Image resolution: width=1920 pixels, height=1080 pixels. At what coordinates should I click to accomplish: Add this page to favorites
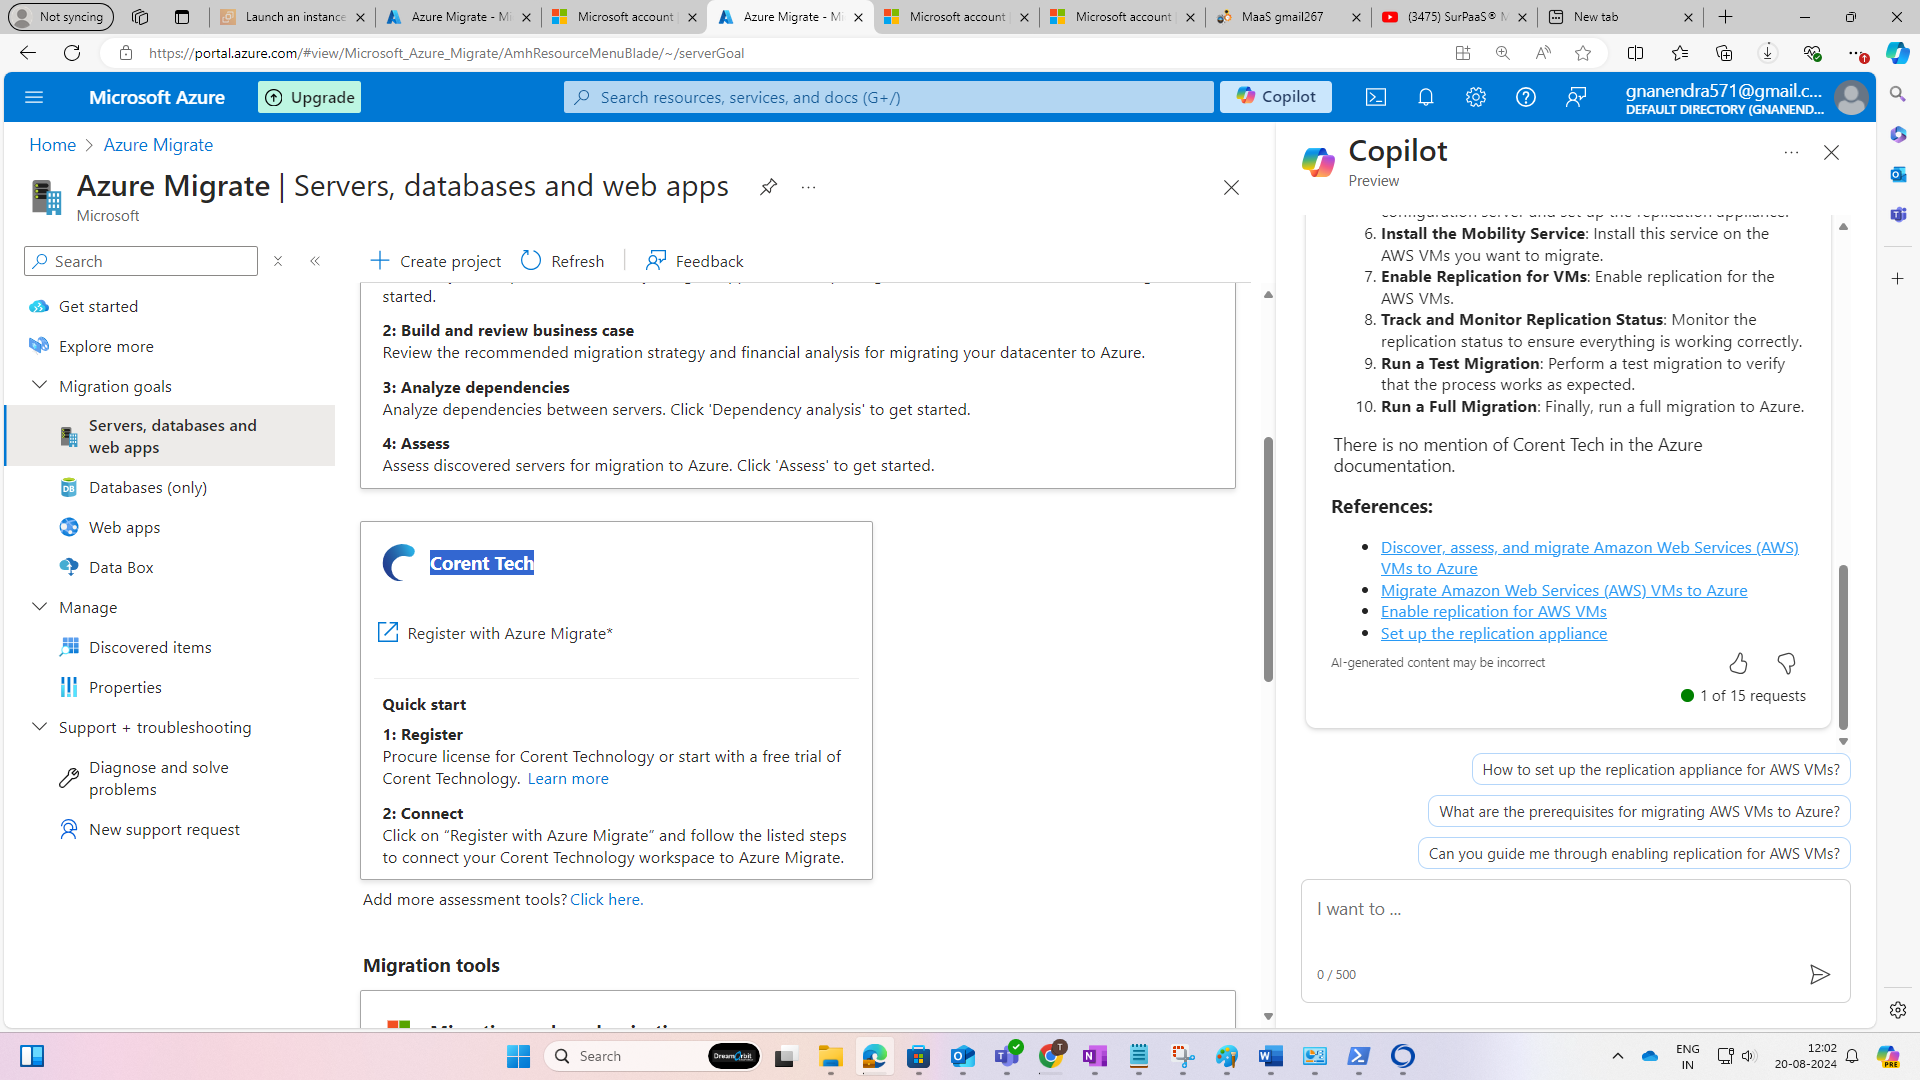pos(1583,53)
